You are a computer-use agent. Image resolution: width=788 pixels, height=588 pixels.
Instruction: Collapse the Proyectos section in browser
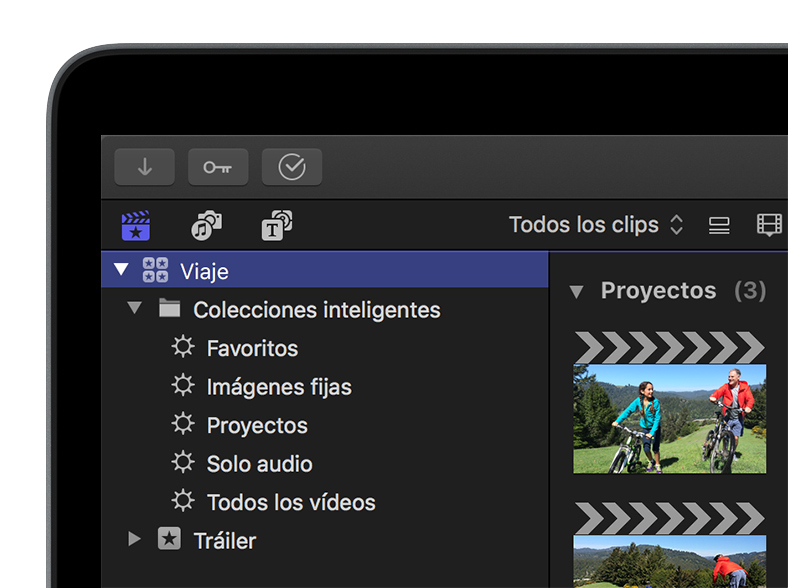coord(576,292)
